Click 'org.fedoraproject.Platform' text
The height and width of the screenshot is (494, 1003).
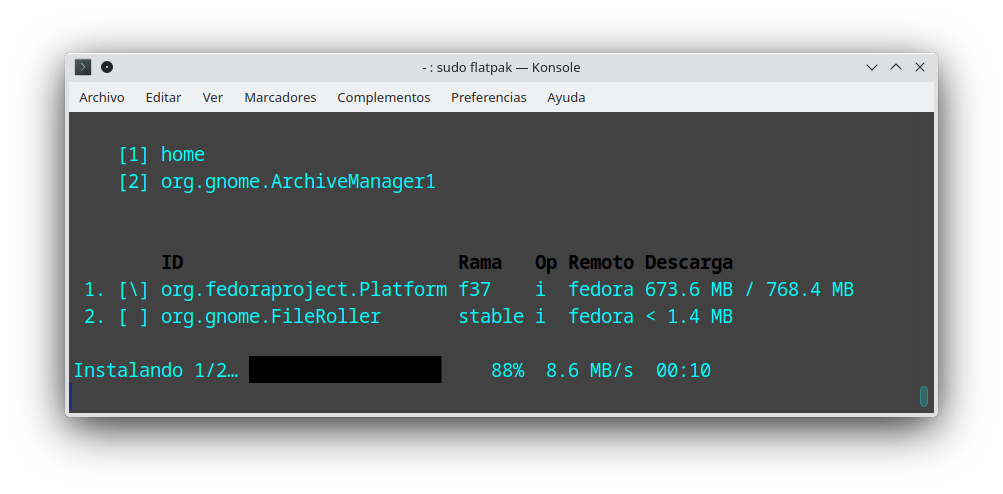click(x=304, y=290)
